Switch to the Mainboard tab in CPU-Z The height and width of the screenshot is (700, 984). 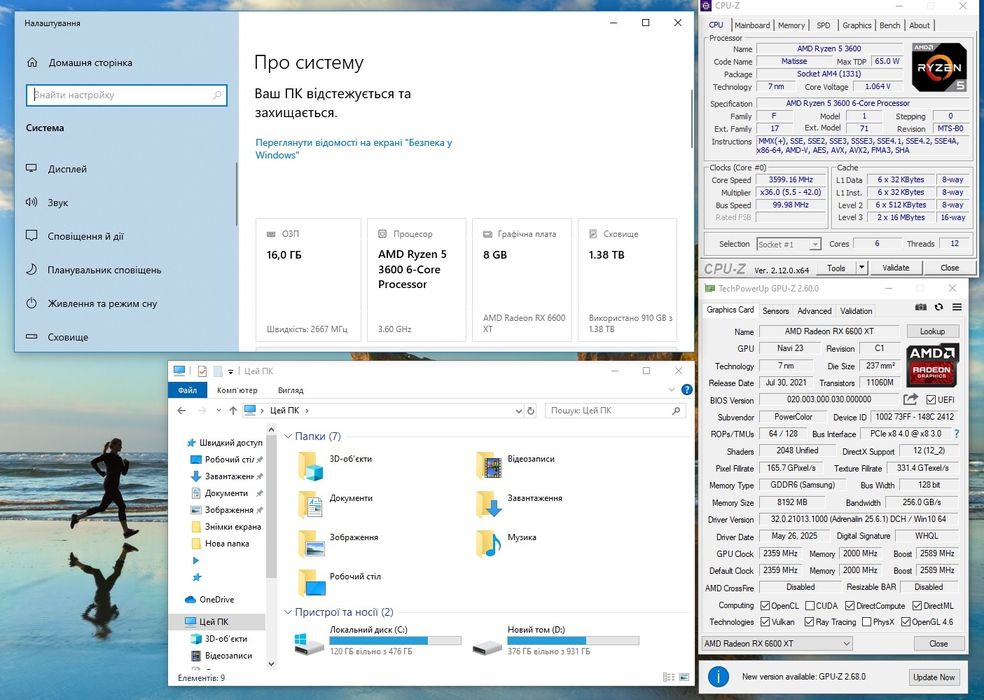[x=752, y=25]
